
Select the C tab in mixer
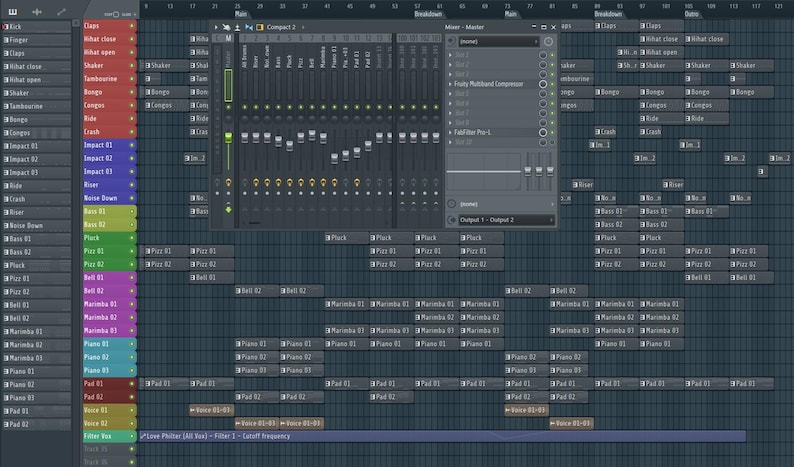tap(218, 38)
